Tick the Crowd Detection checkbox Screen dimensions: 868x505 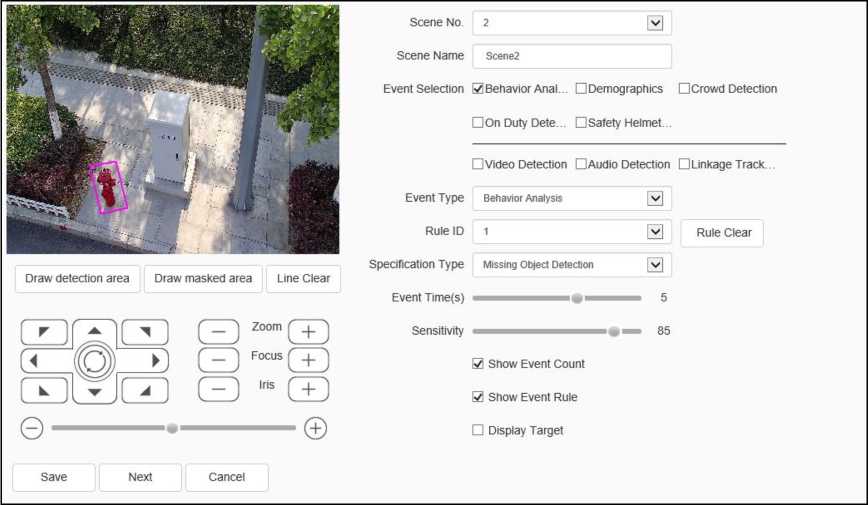[x=684, y=89]
